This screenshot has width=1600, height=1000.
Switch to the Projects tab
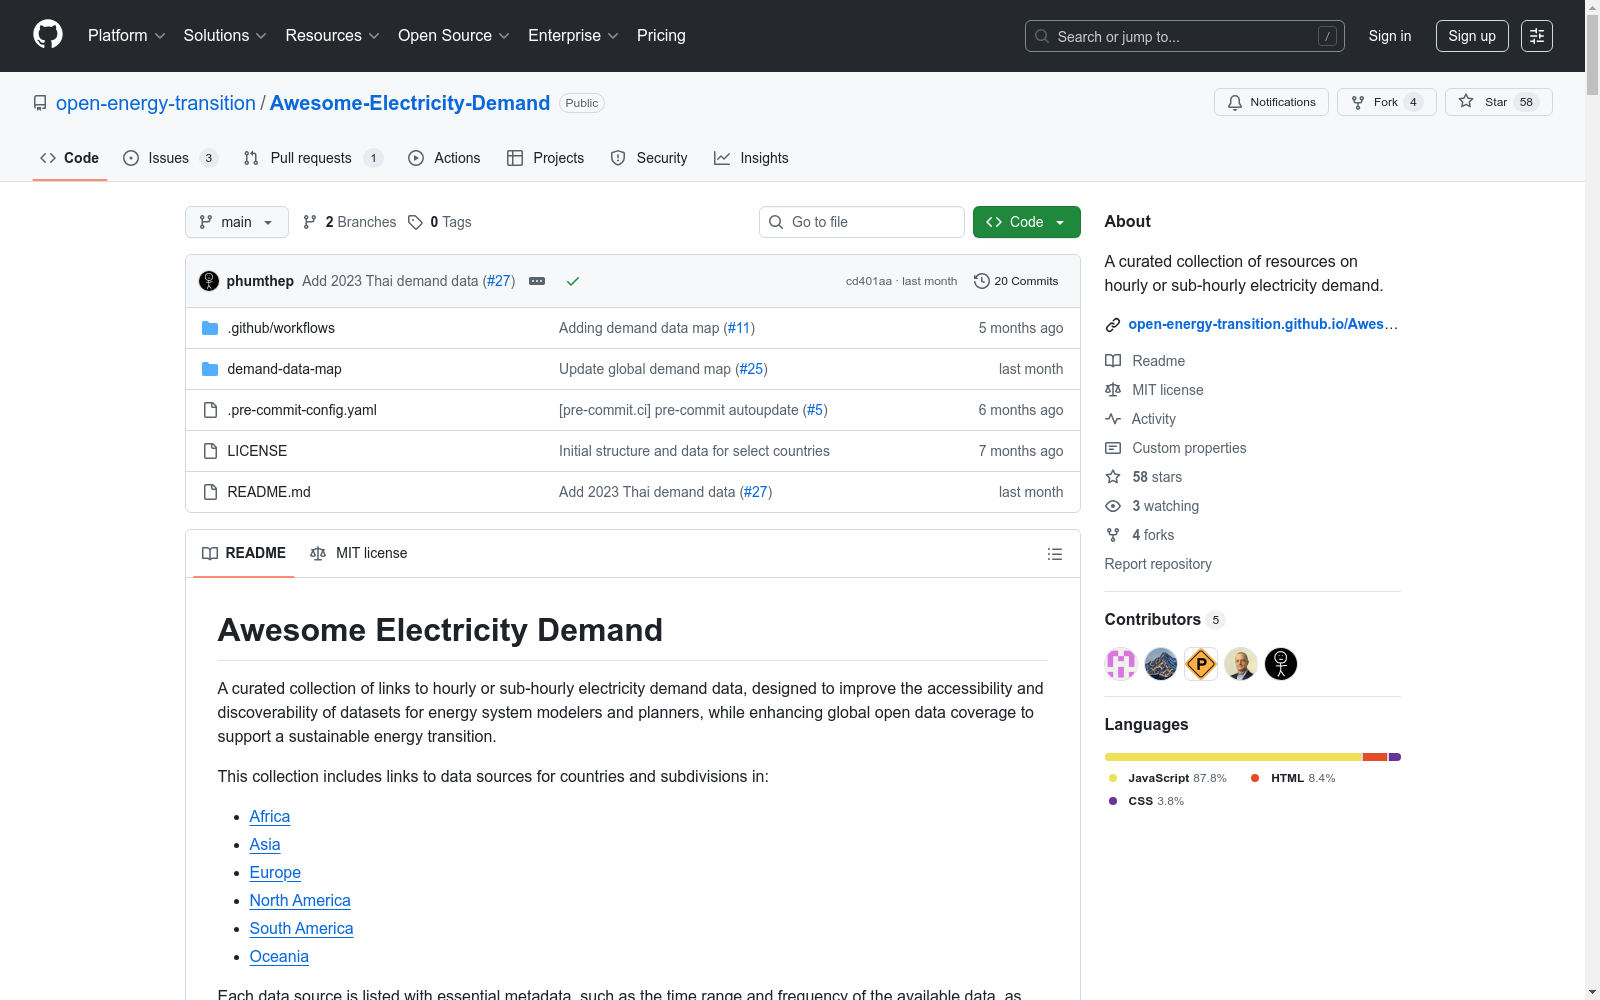click(546, 158)
